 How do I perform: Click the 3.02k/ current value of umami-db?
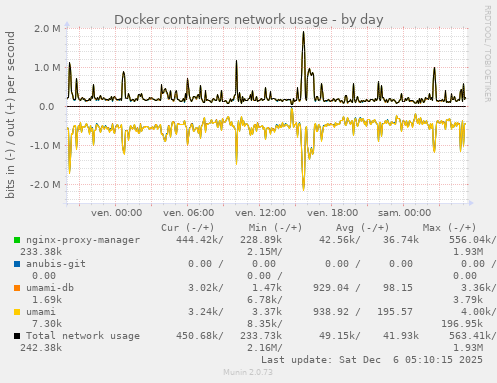click(206, 288)
